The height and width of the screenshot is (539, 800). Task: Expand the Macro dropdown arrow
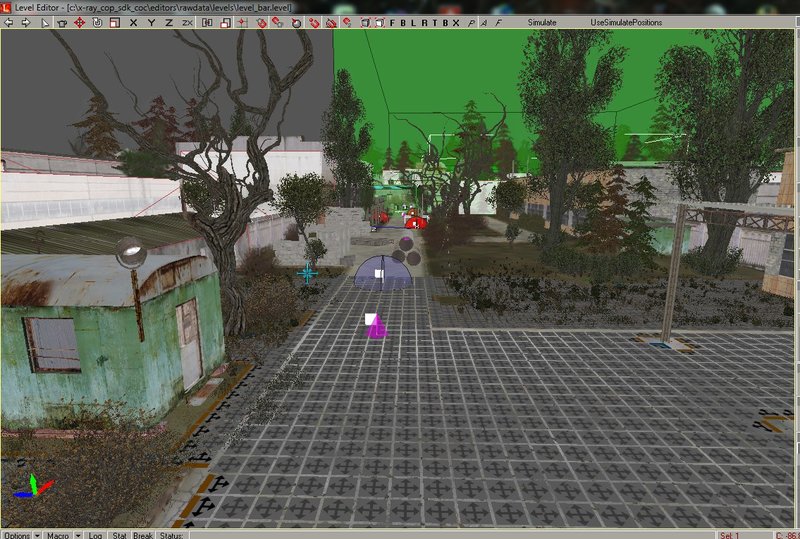pyautogui.click(x=78, y=534)
